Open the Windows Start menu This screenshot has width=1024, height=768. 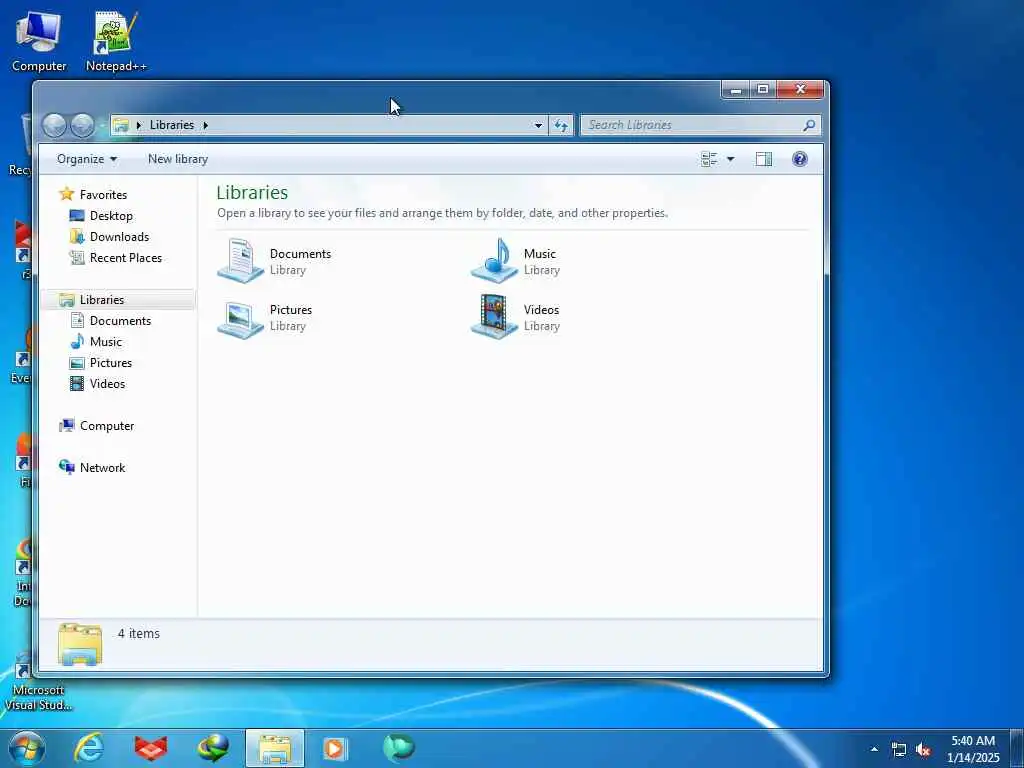(27, 748)
